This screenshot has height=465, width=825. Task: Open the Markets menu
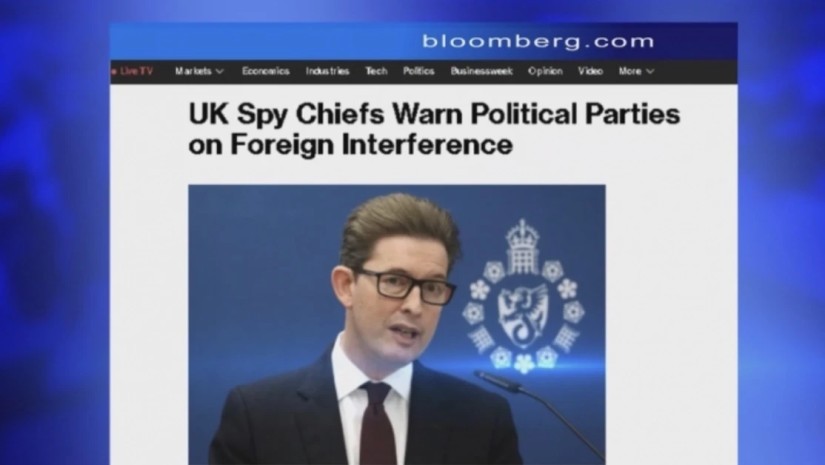pos(193,71)
